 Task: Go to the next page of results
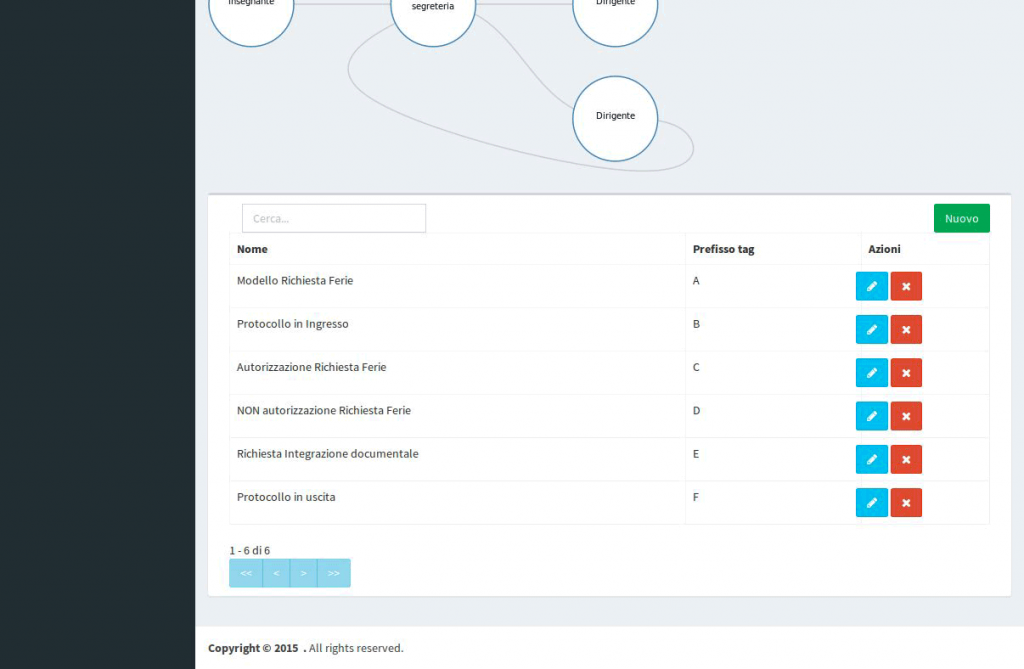pyautogui.click(x=304, y=572)
